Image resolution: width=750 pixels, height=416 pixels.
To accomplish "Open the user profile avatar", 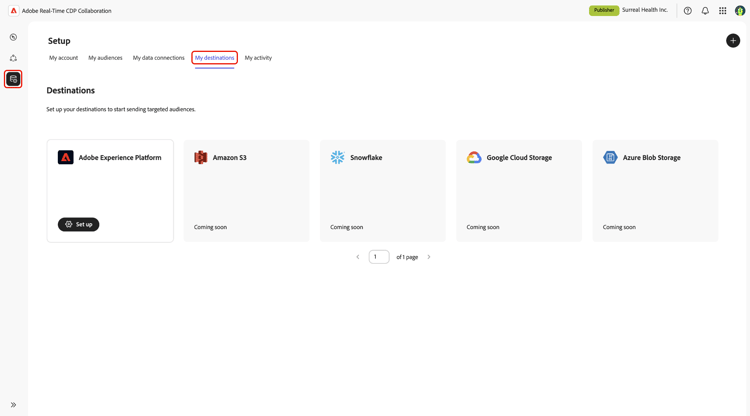I will (x=740, y=11).
